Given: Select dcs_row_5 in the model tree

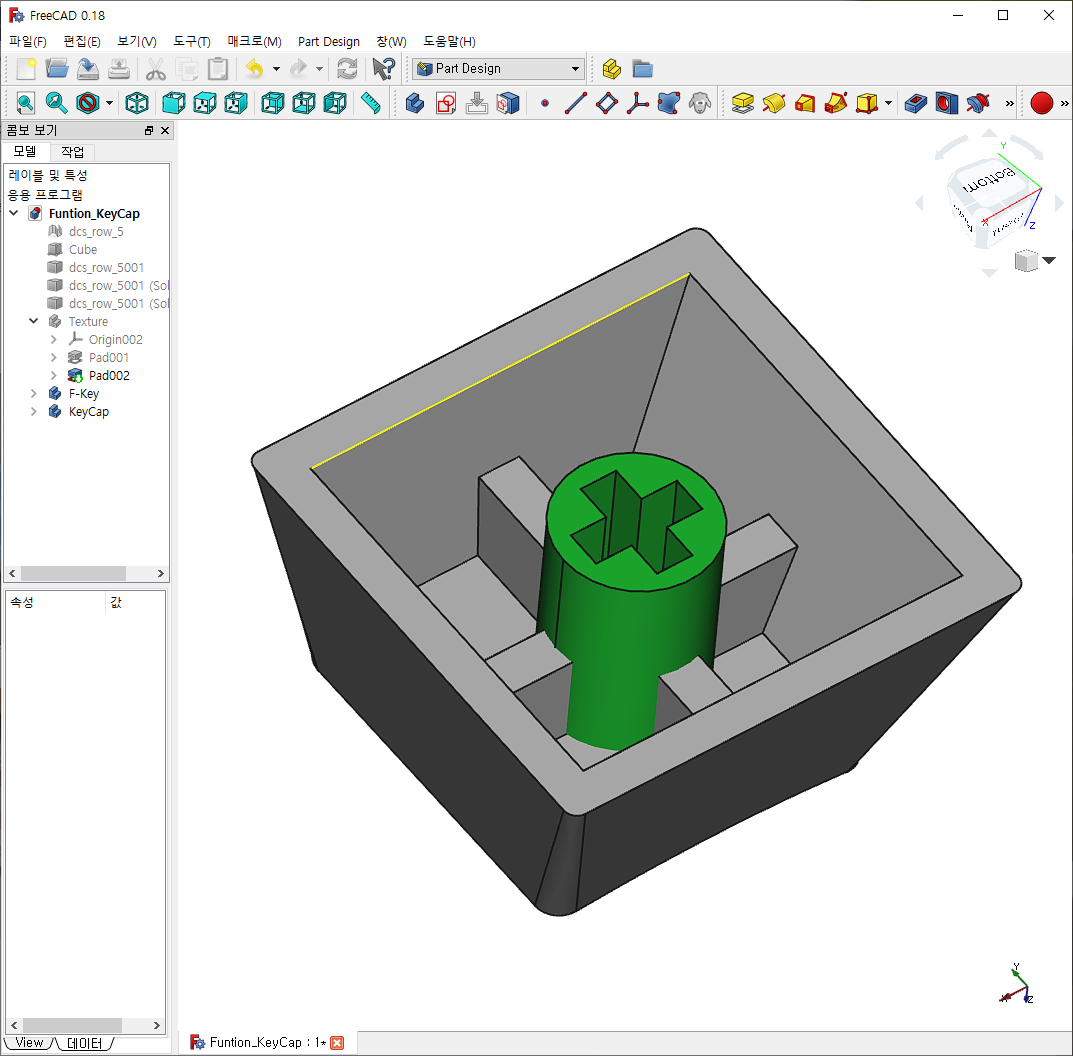Looking at the screenshot, I should [x=96, y=231].
